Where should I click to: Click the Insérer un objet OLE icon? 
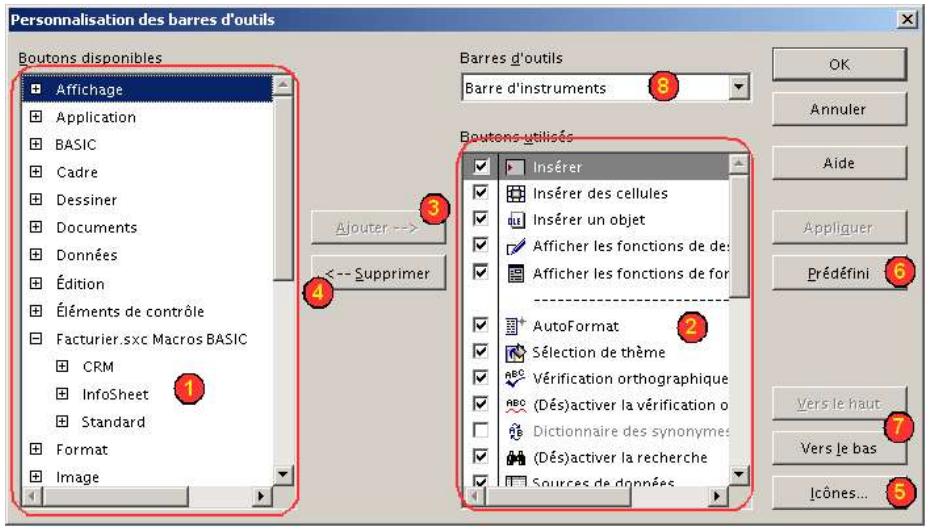pos(515,220)
